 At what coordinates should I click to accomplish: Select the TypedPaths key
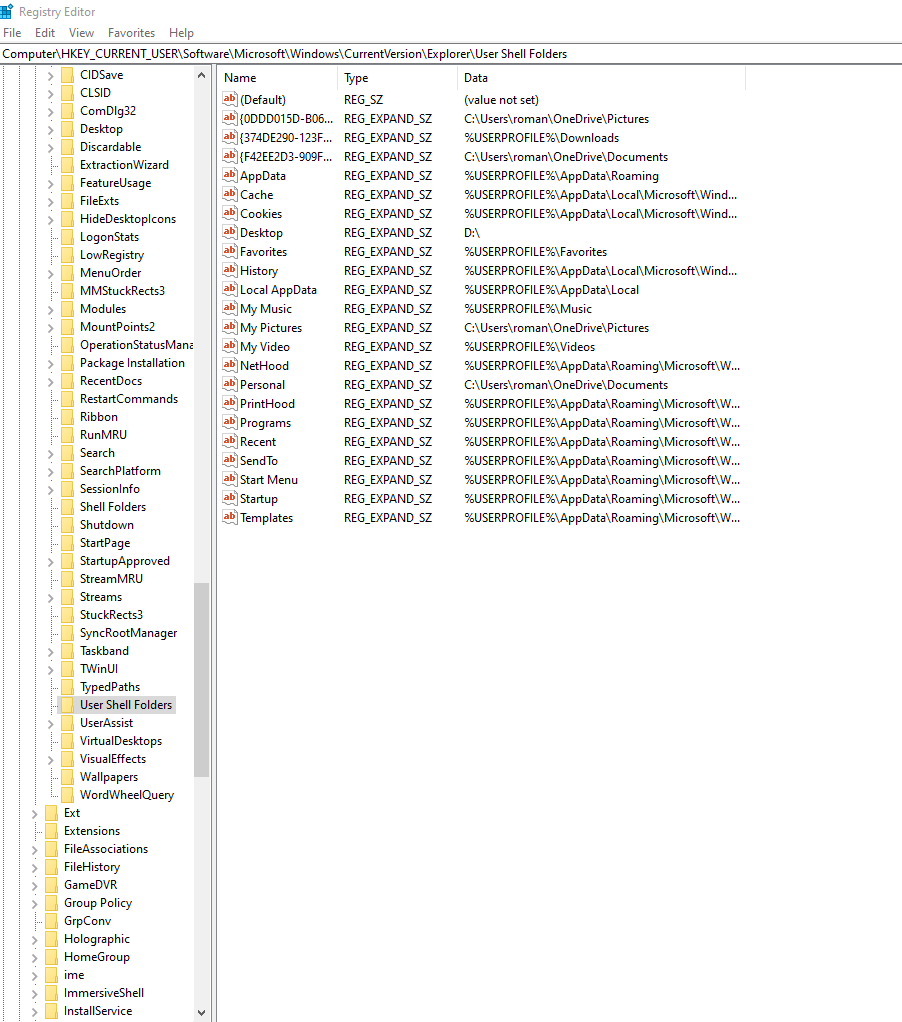pyautogui.click(x=110, y=687)
